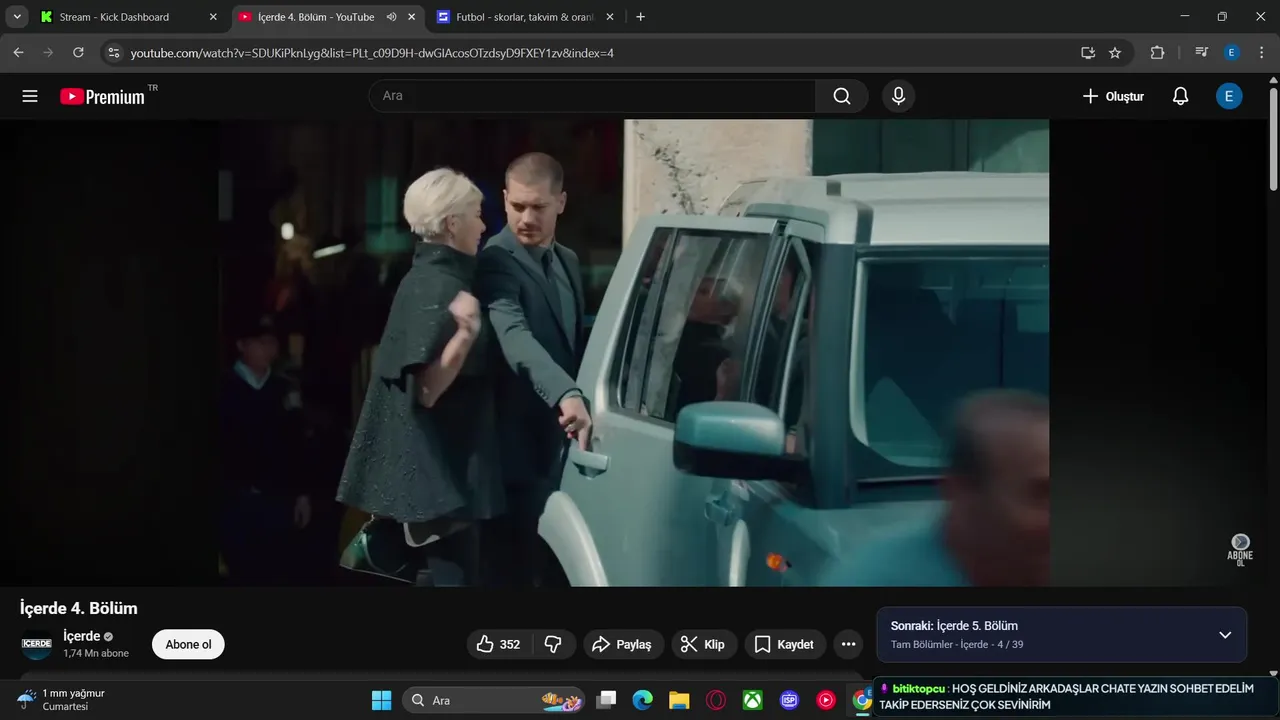Open the YouTube guide hamburger menu
The height and width of the screenshot is (720, 1280).
coord(30,96)
